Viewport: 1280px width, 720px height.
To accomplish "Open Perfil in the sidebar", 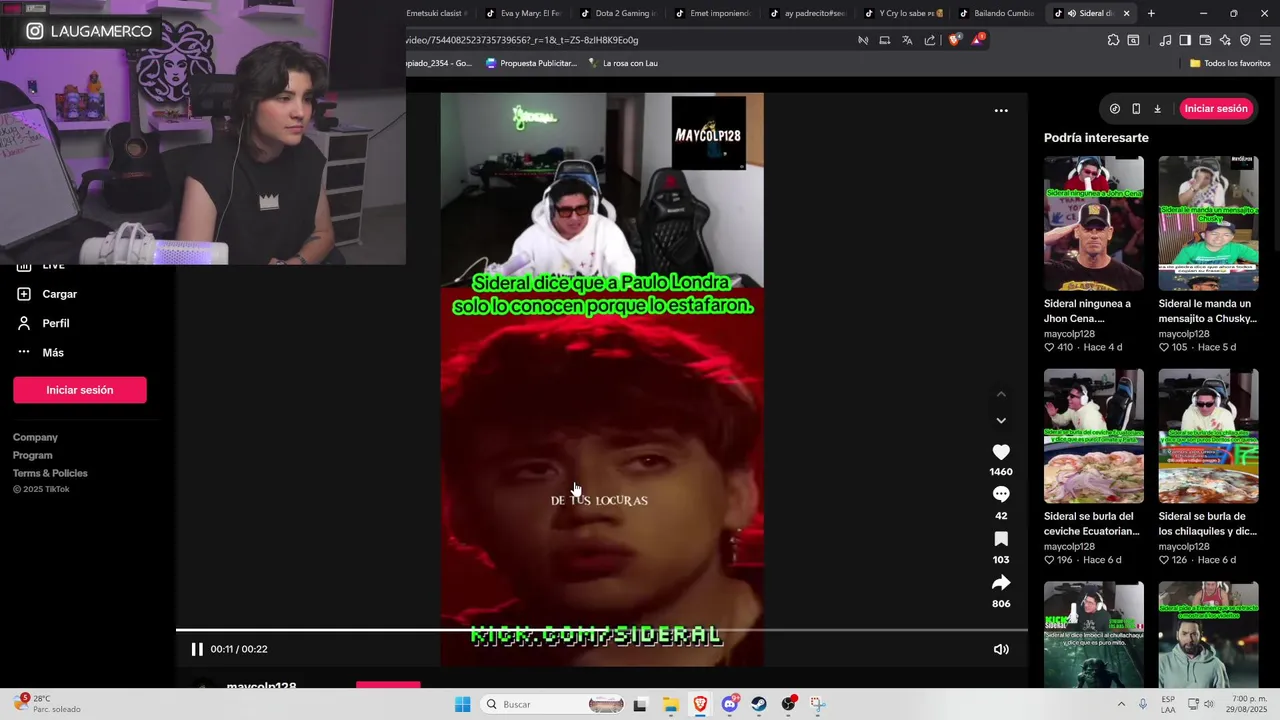I will tap(44, 323).
